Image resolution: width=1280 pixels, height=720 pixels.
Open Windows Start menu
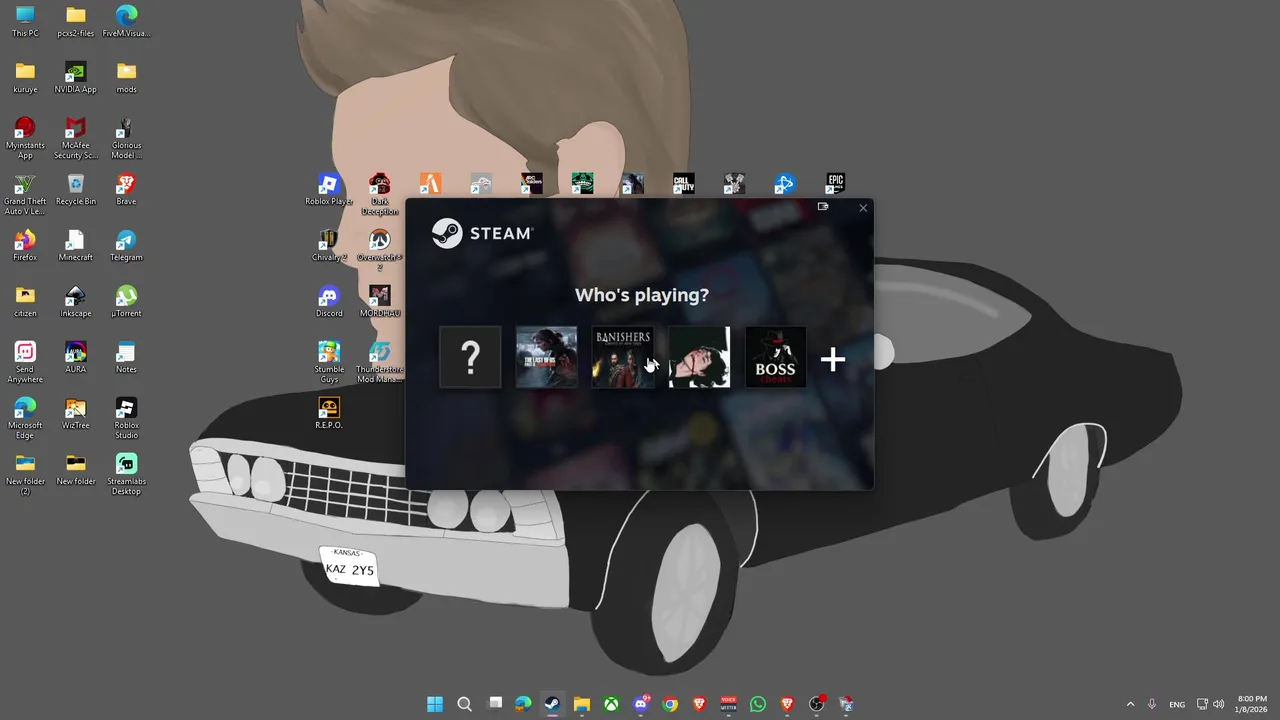tap(435, 704)
